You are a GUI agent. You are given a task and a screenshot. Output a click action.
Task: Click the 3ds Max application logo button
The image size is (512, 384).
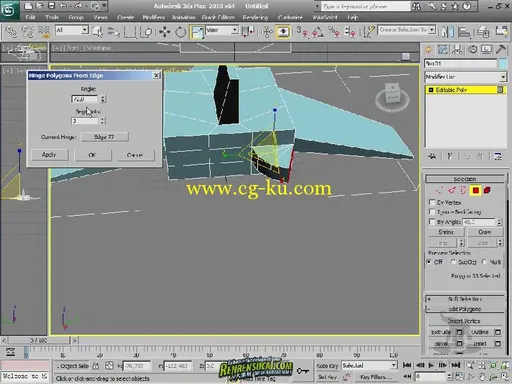(9, 10)
